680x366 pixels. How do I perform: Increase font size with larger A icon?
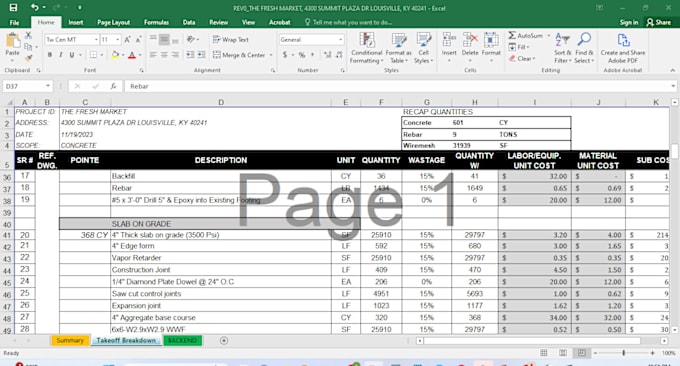(128, 39)
